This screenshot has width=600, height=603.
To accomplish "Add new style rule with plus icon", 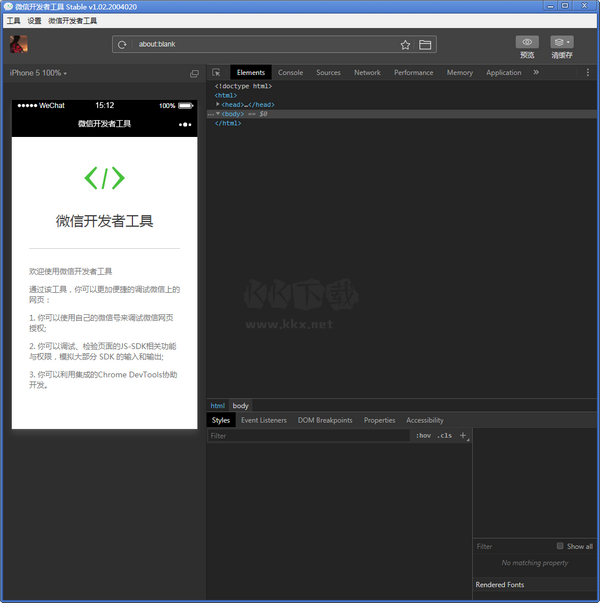I will point(463,436).
